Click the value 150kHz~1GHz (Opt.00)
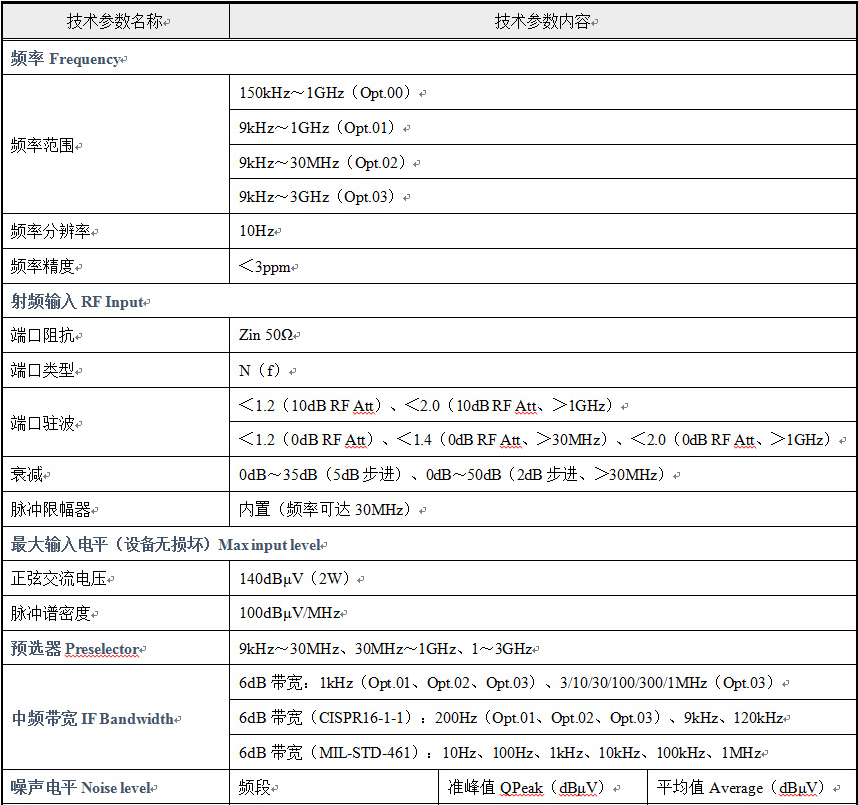Screen dimensions: 858x805 click(328, 93)
